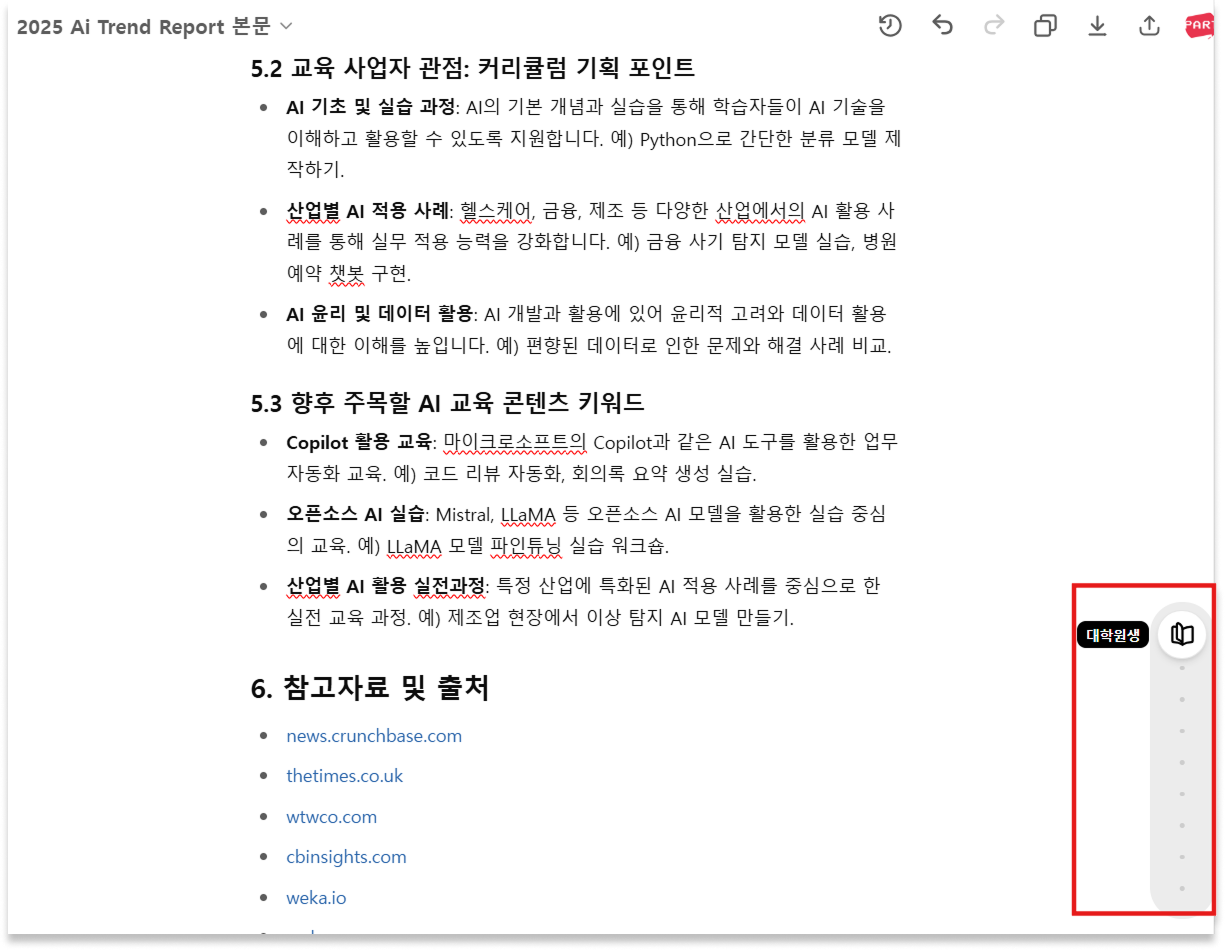Click the underlined word 마이크로소프트의

tap(515, 442)
